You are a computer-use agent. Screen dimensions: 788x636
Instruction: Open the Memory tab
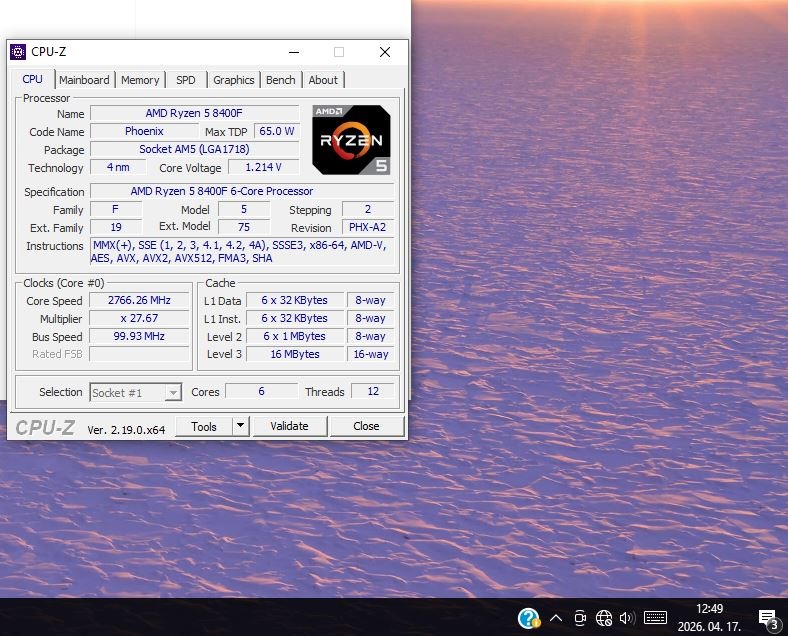tap(140, 80)
